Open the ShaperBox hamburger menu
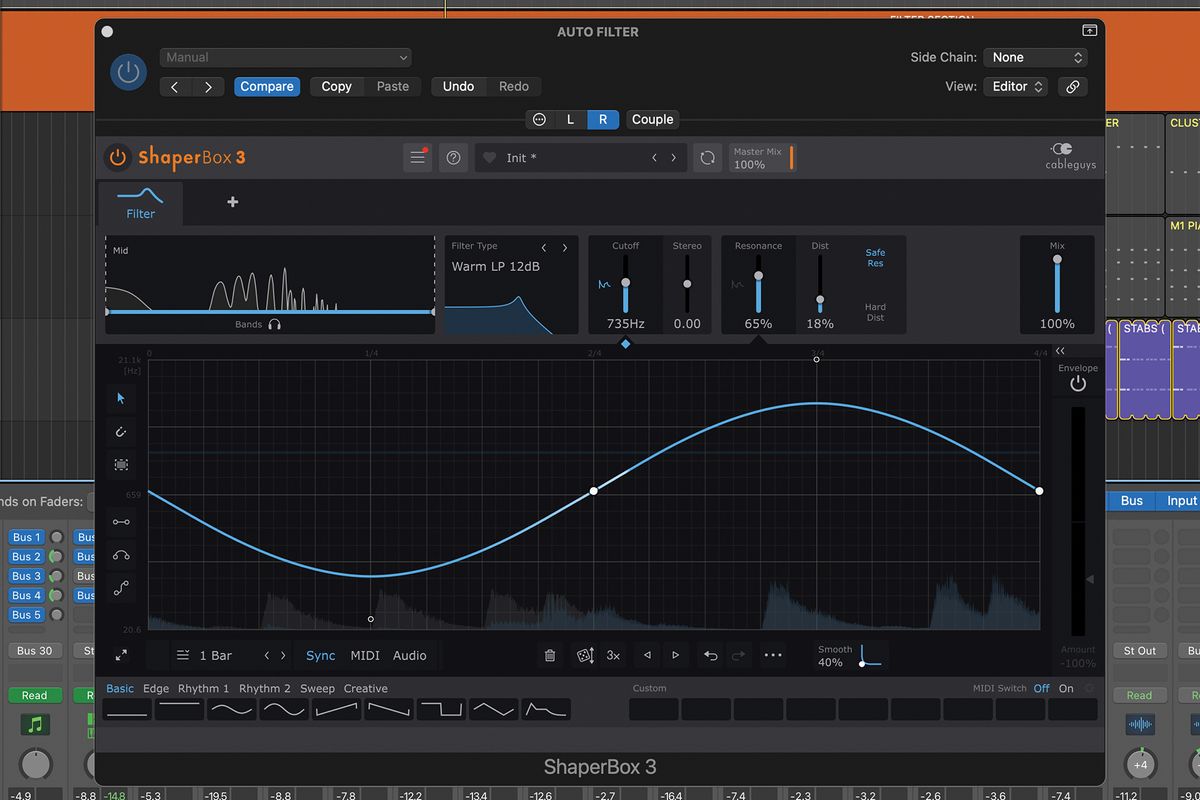This screenshot has height=800, width=1200. point(417,157)
